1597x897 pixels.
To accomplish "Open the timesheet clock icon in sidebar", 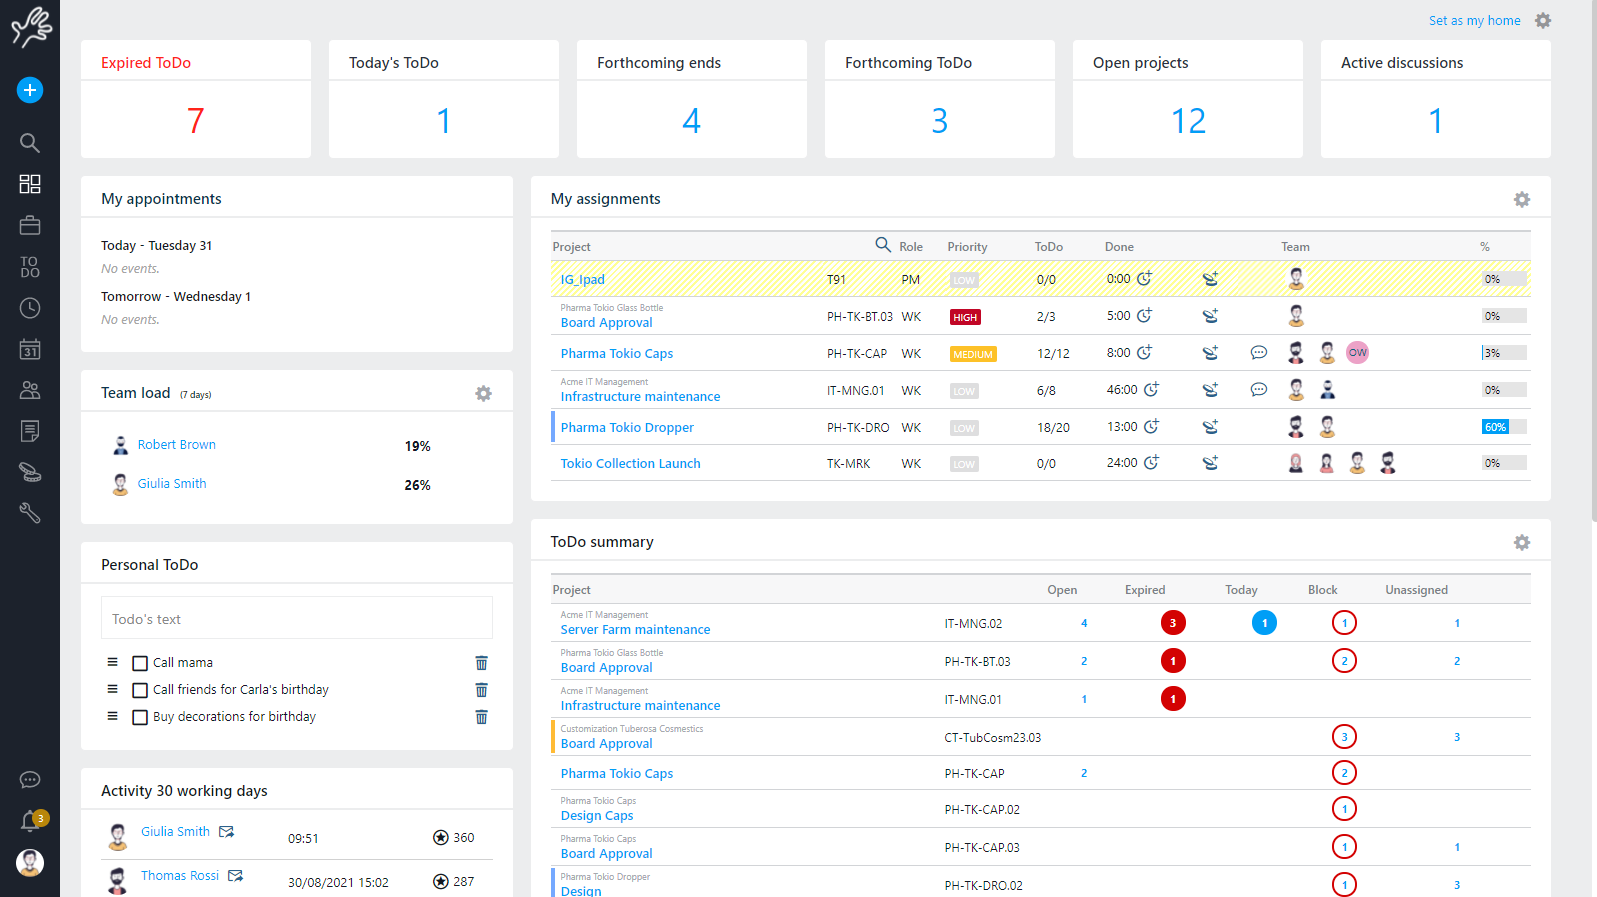I will (30, 308).
